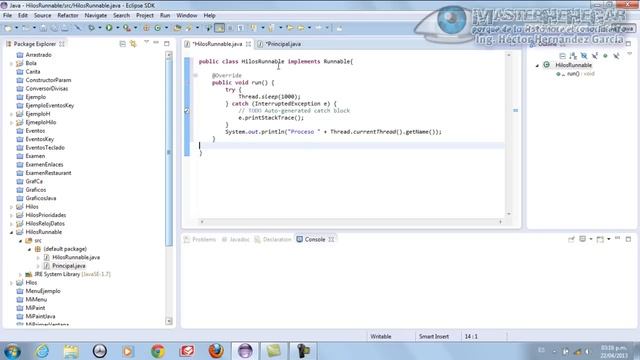The image size is (640, 360).
Task: Click Pin Console icon in Console view
Action: pos(571,239)
